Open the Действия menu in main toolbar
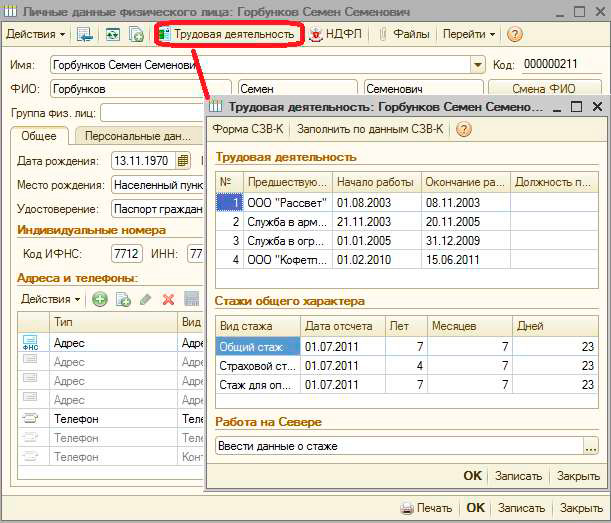 coord(35,34)
